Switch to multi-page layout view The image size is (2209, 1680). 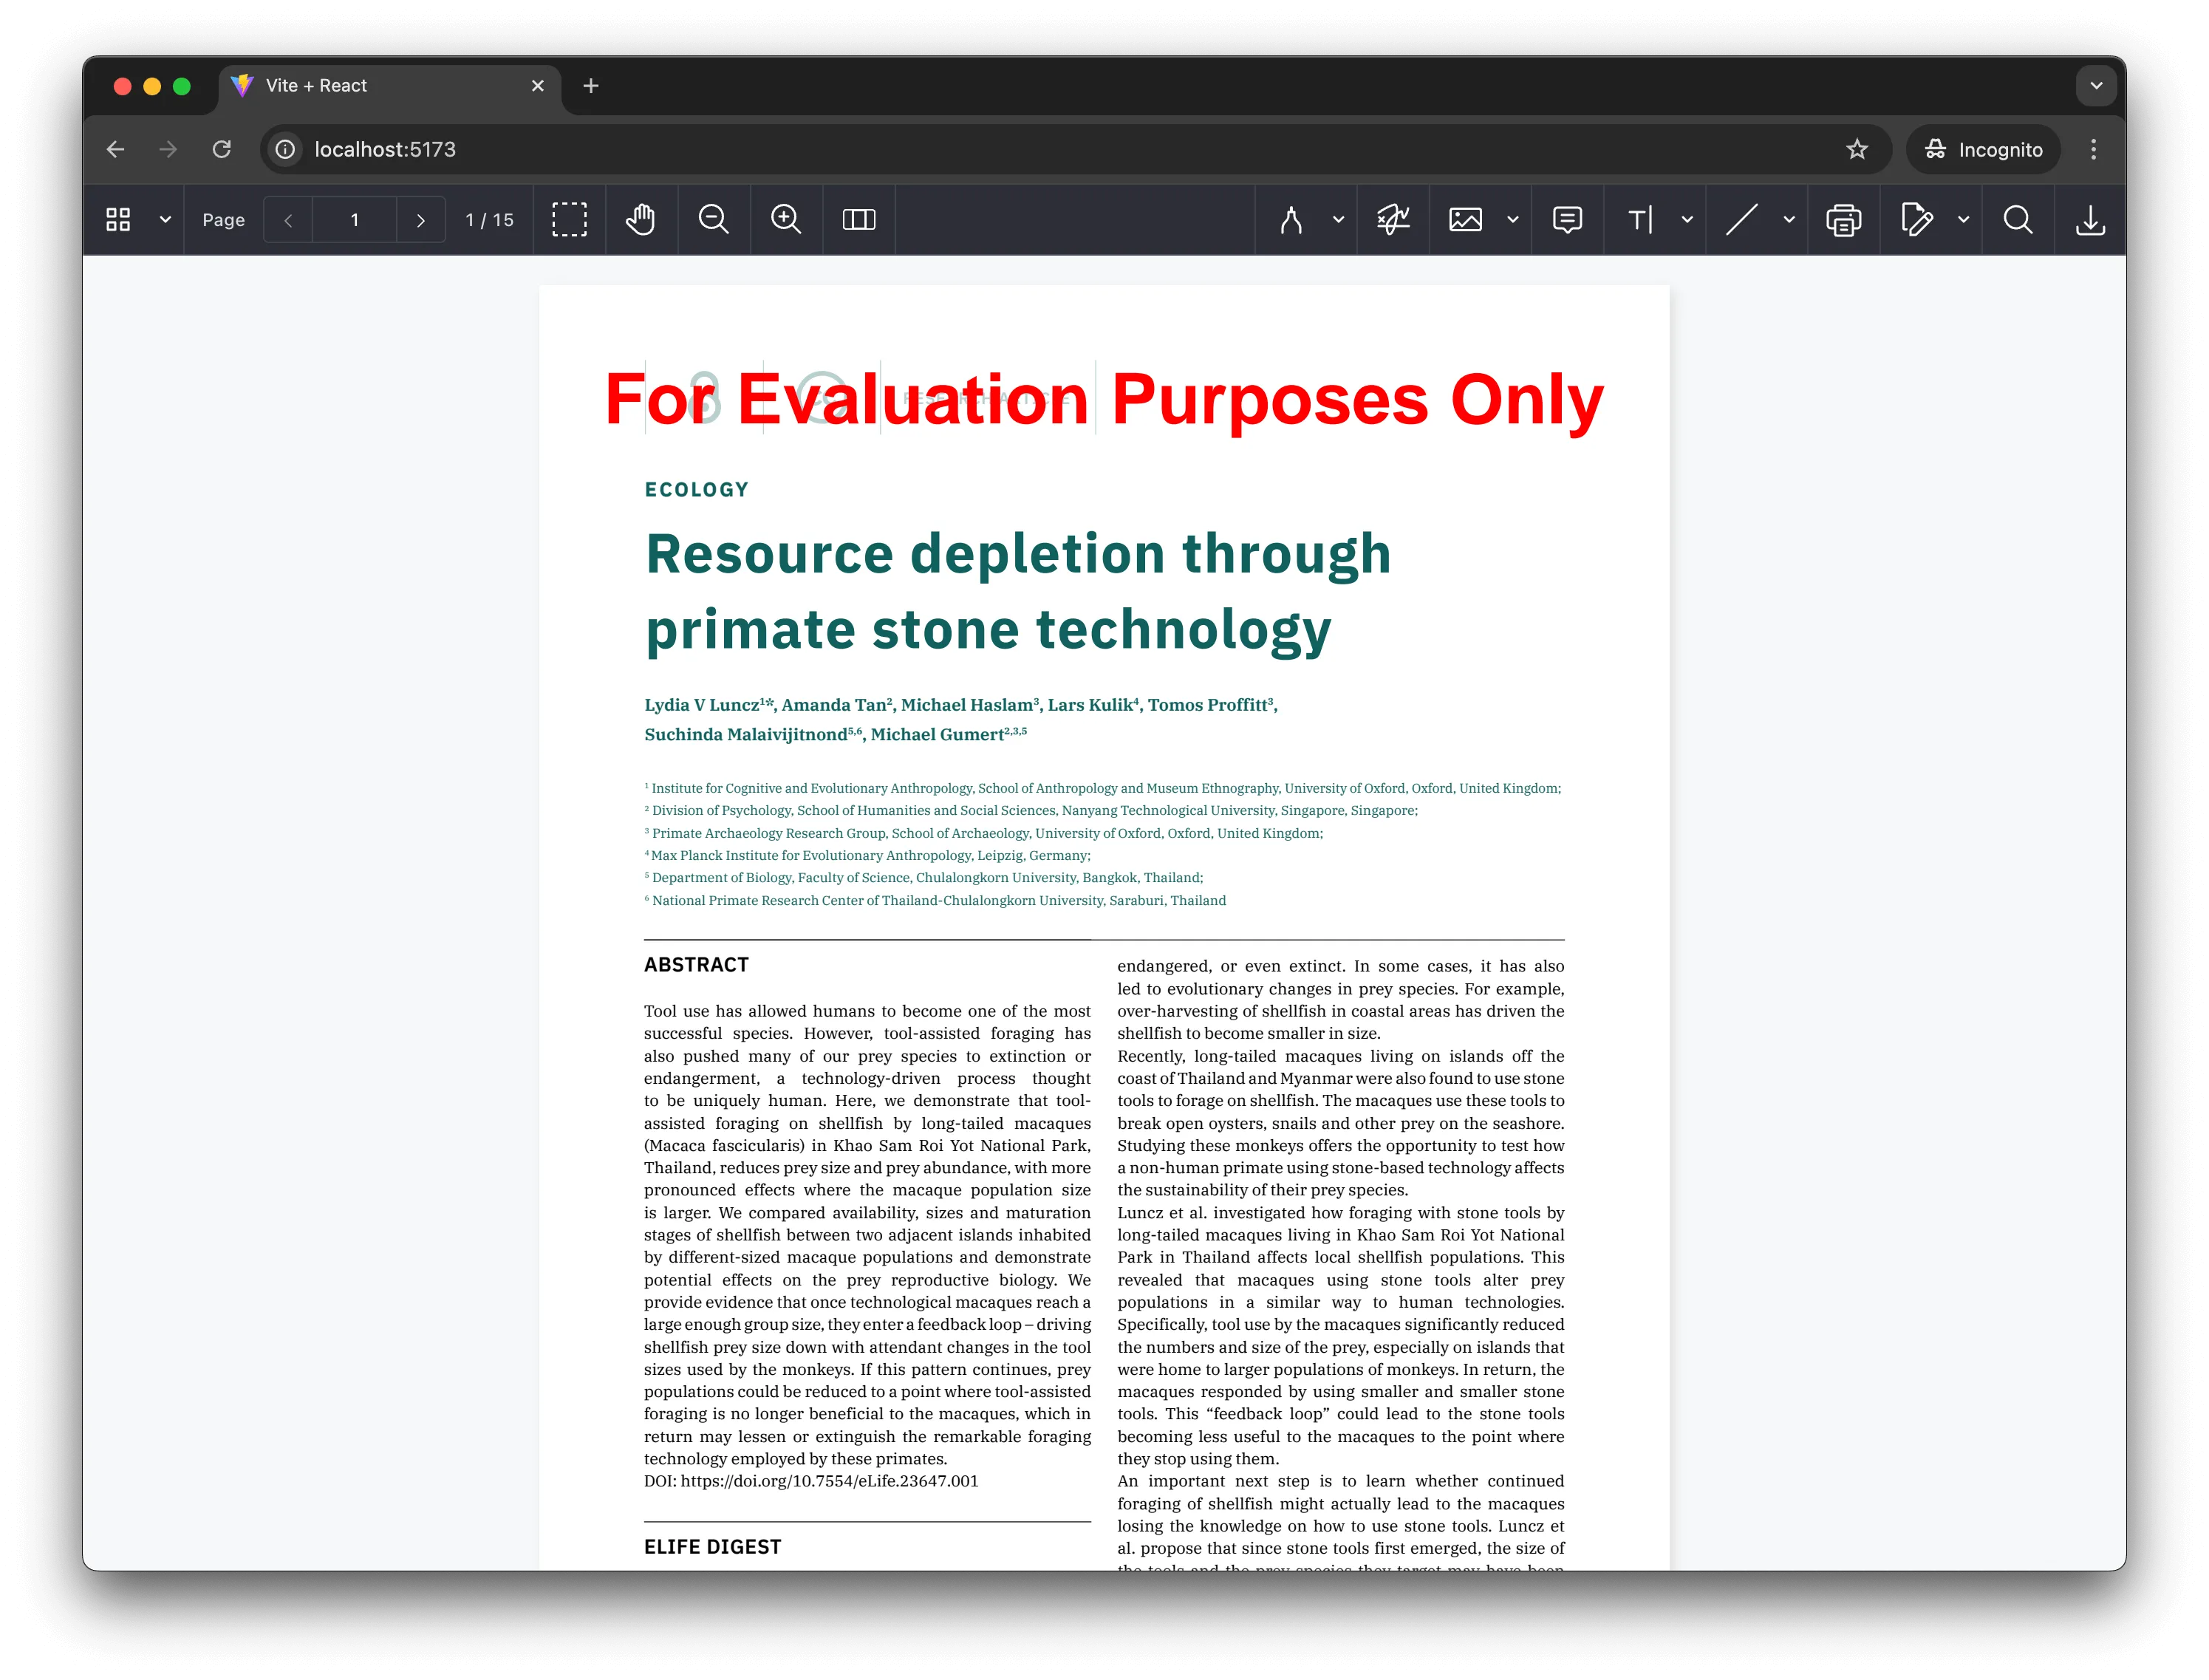click(x=859, y=219)
